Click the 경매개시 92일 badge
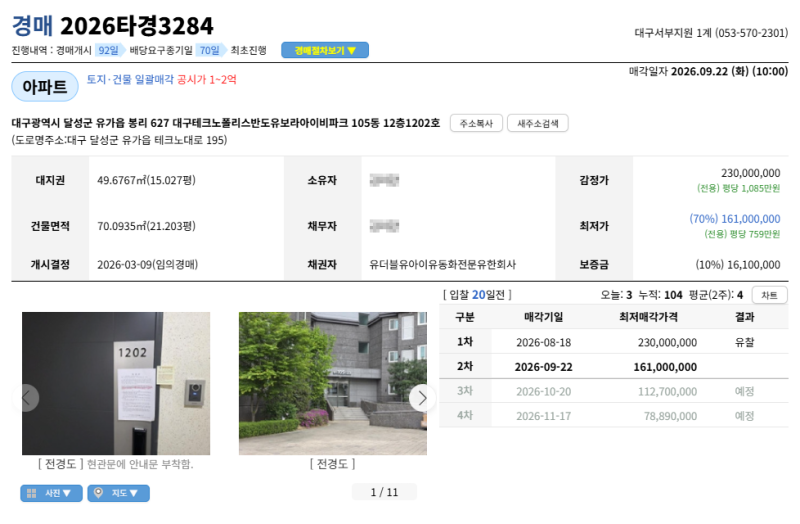 [109, 50]
